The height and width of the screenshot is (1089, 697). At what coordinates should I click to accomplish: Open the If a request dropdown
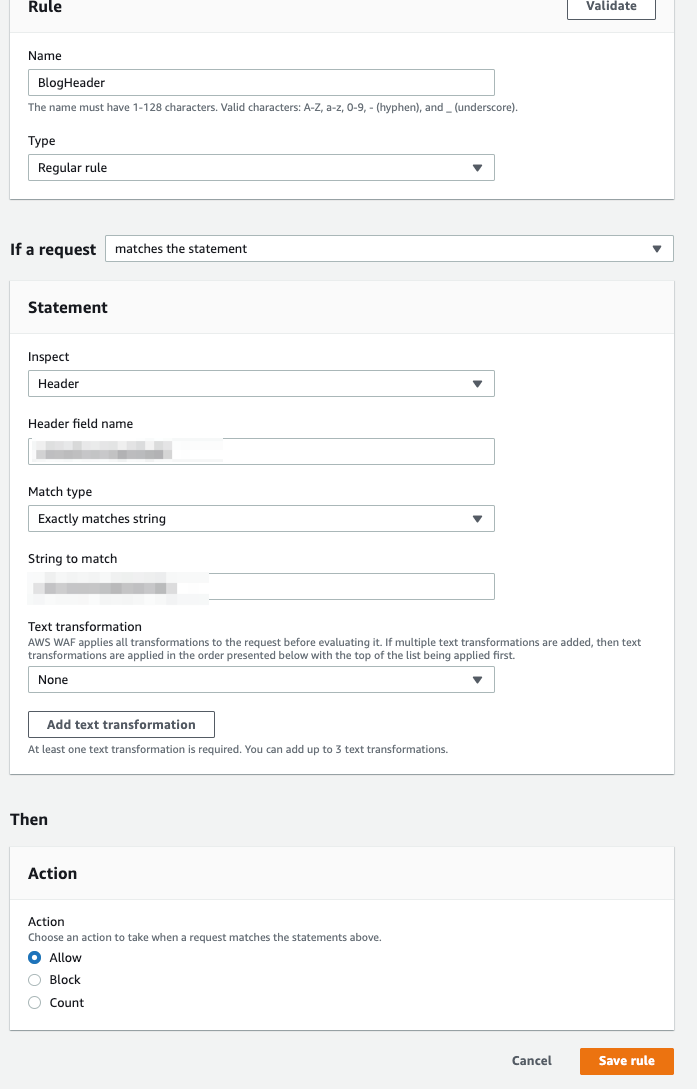(x=389, y=249)
